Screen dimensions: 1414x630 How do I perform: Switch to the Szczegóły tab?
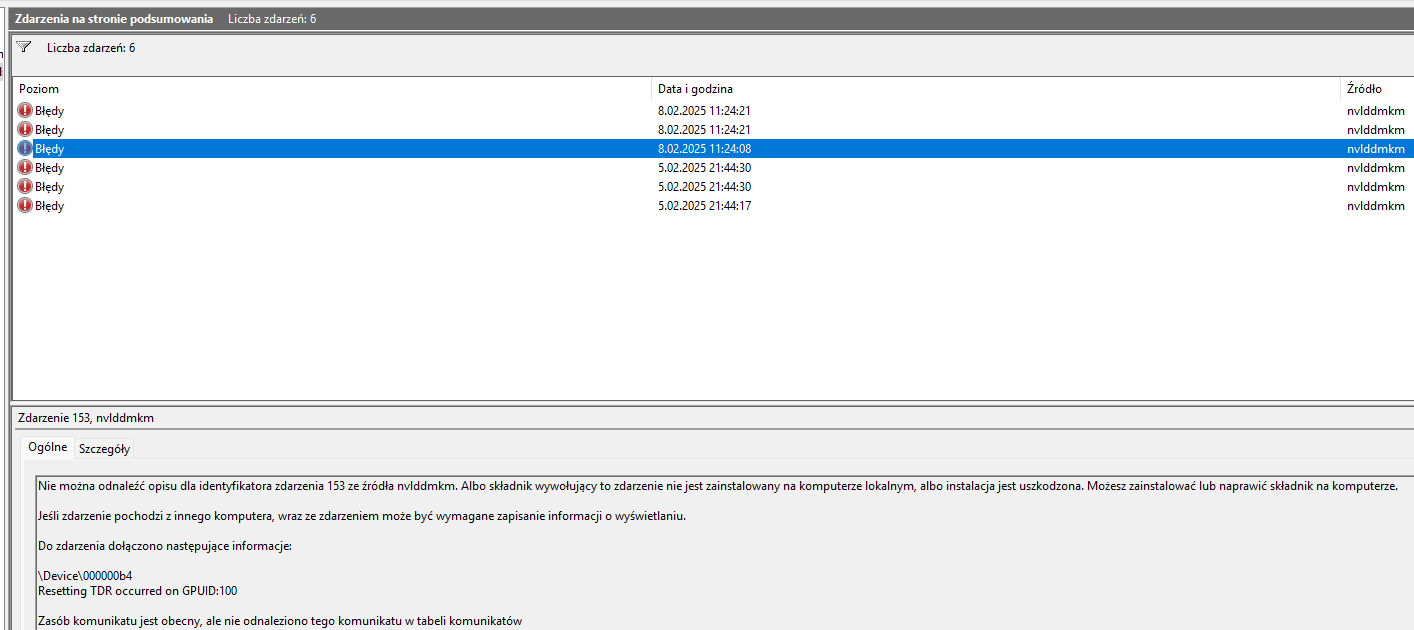coord(104,449)
